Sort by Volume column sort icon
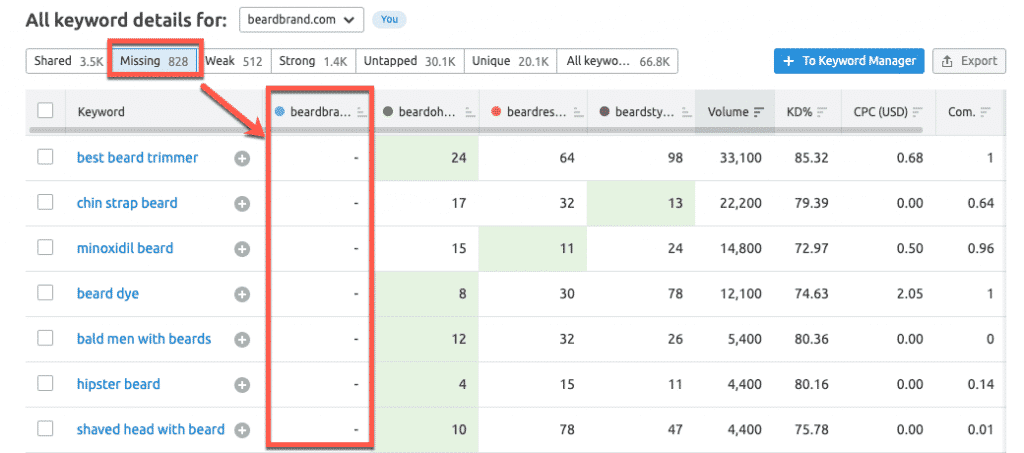 point(760,112)
